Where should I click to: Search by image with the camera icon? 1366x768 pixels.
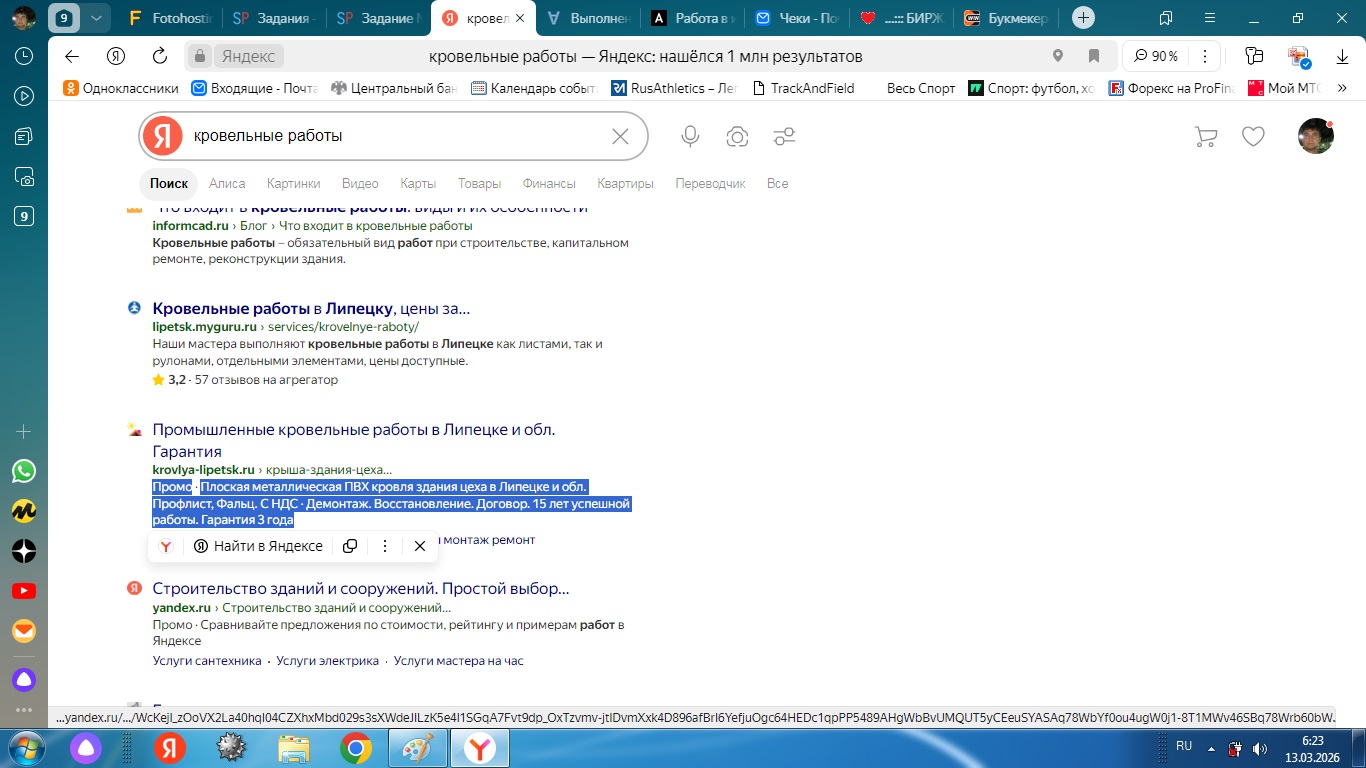click(737, 137)
